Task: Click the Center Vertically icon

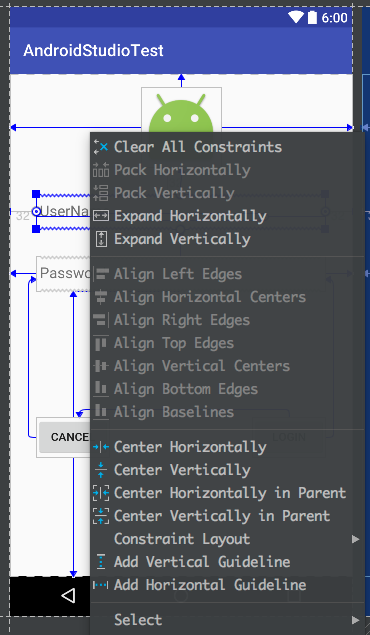Action: click(101, 470)
